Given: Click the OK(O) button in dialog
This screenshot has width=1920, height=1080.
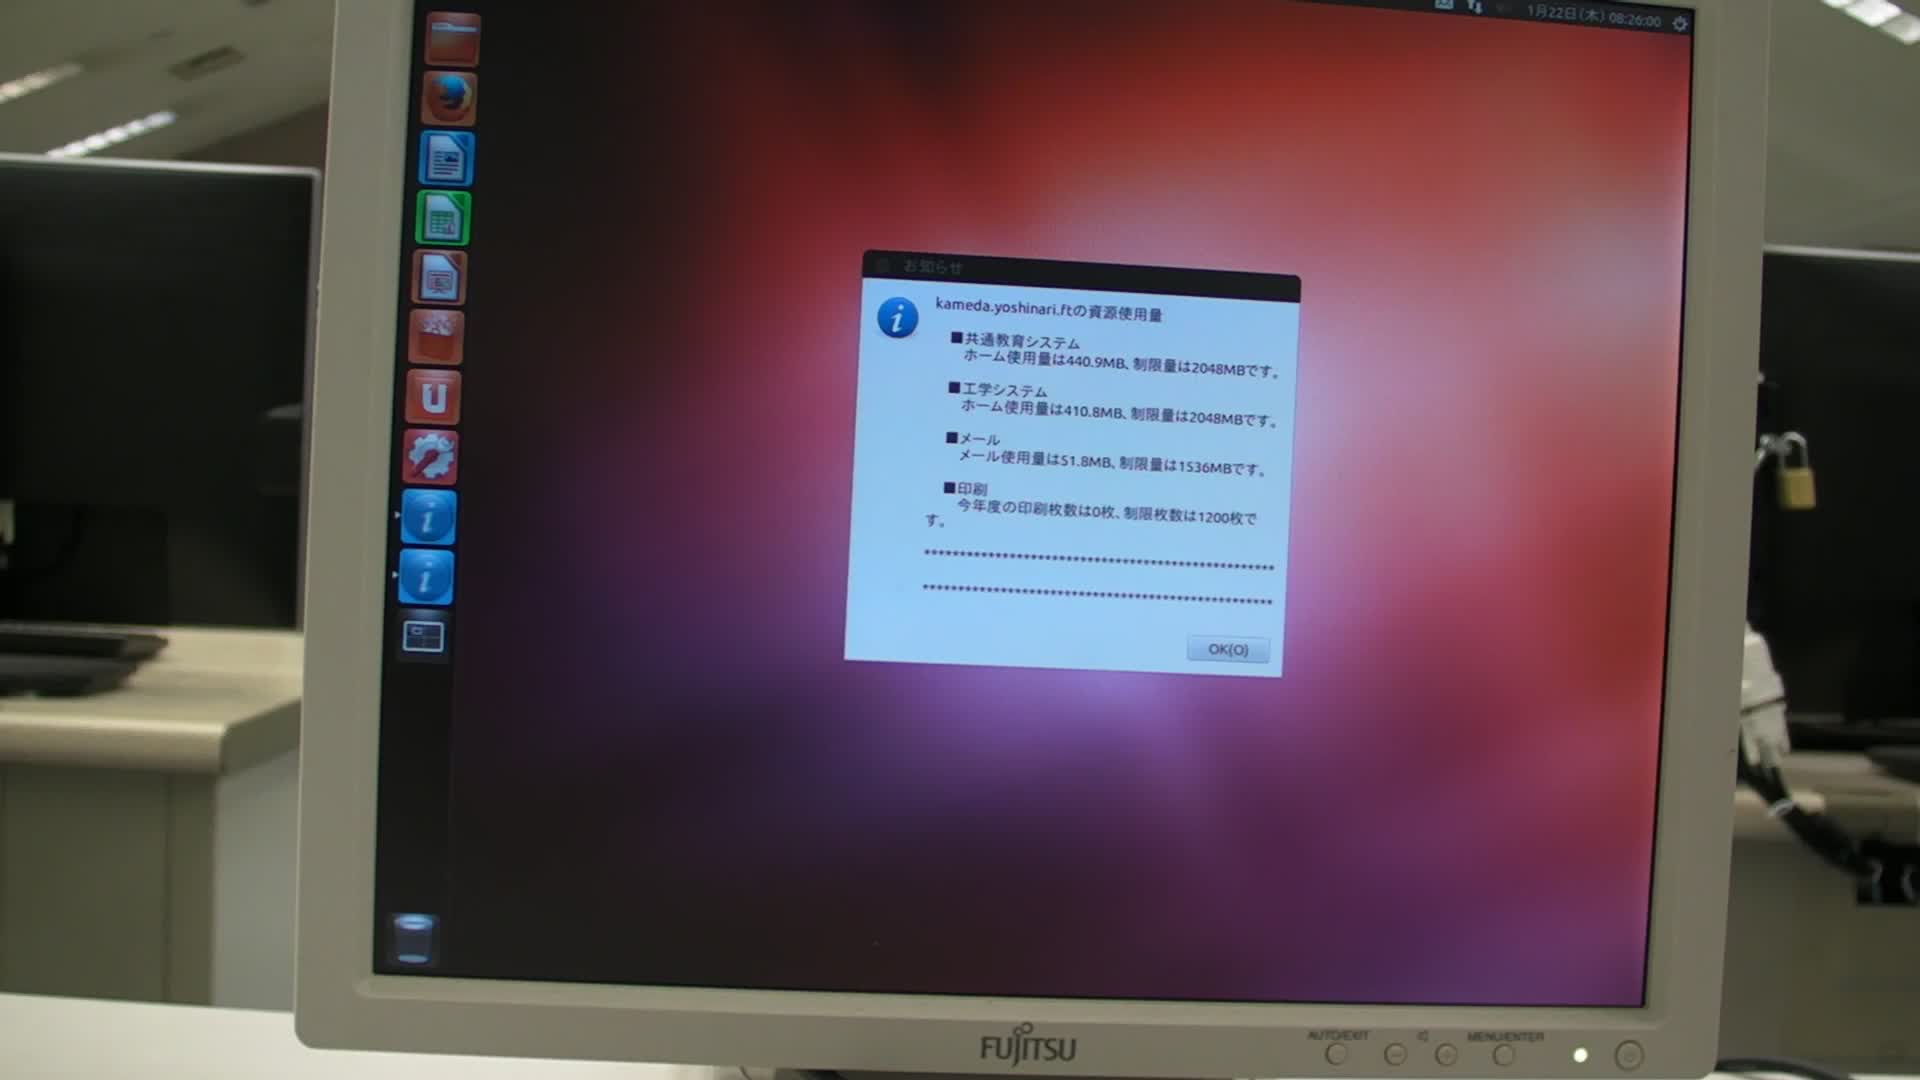Looking at the screenshot, I should 1228,649.
